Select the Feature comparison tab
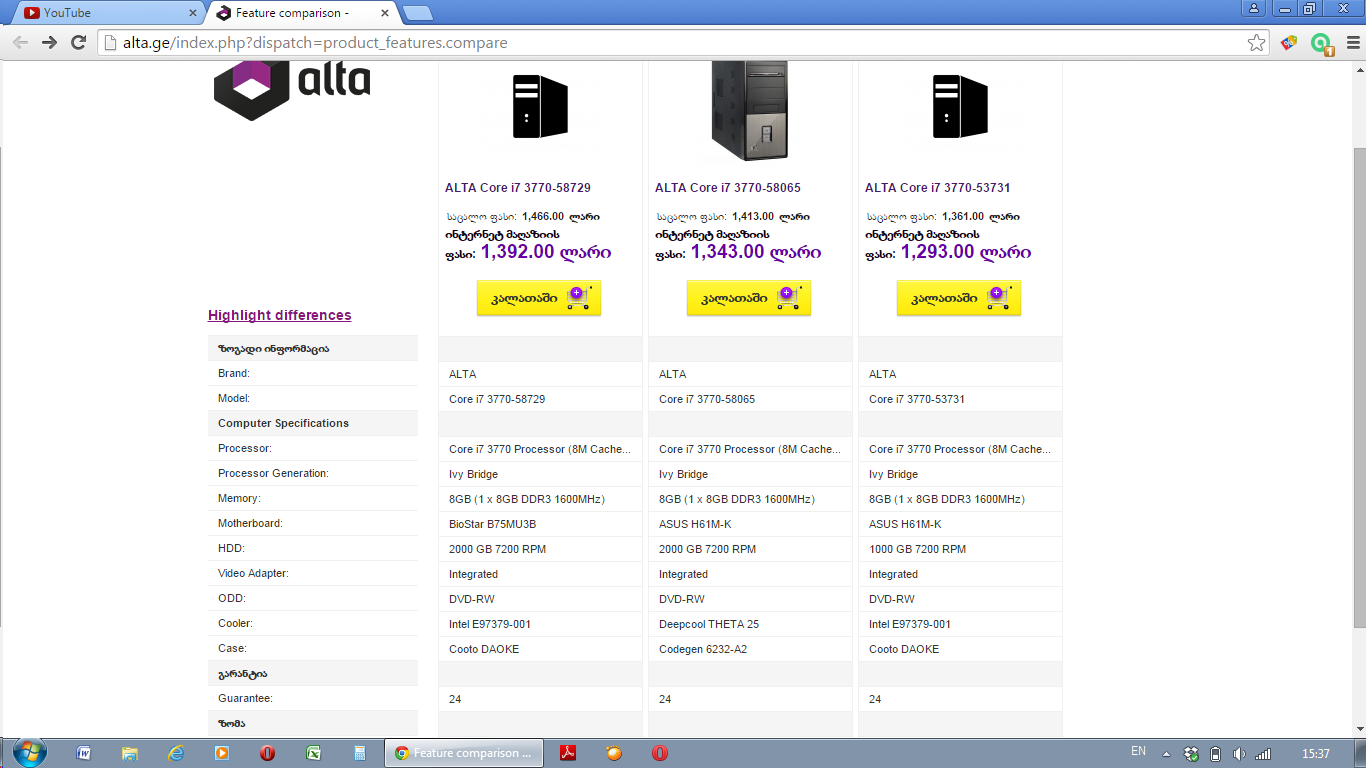1366x768 pixels. point(304,13)
